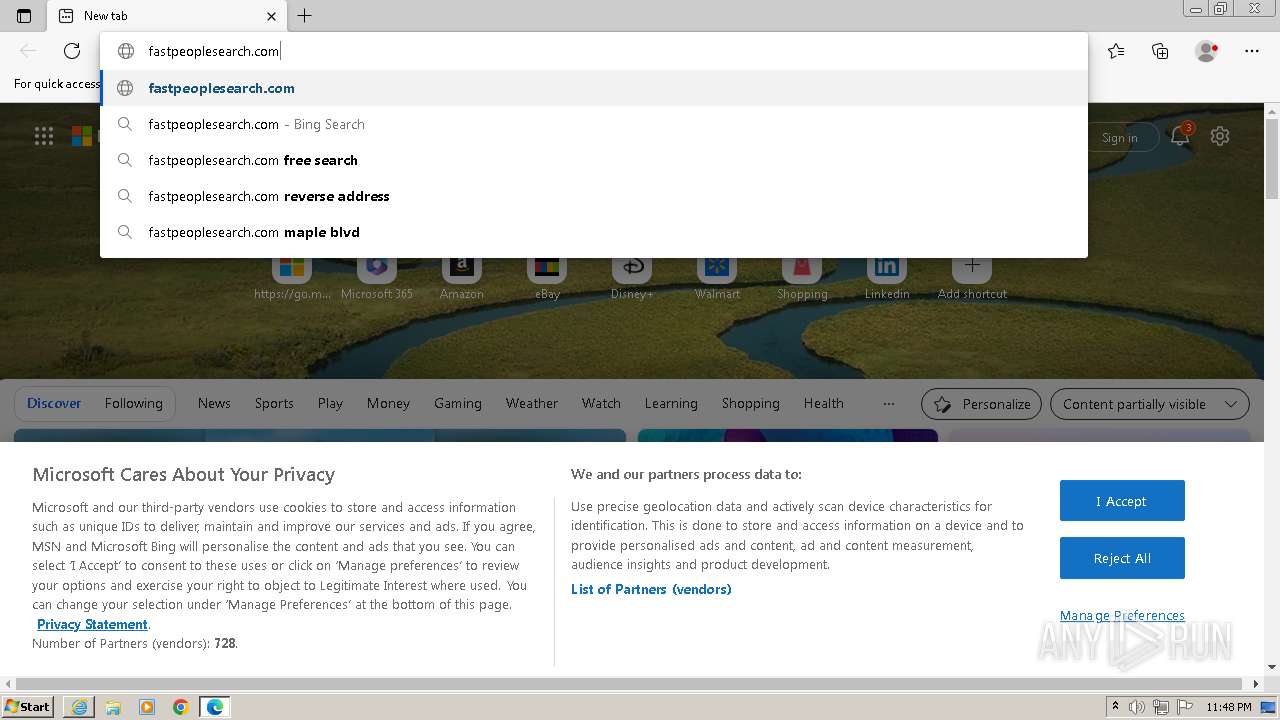Choose 'reverse address' suggestion

pos(594,196)
